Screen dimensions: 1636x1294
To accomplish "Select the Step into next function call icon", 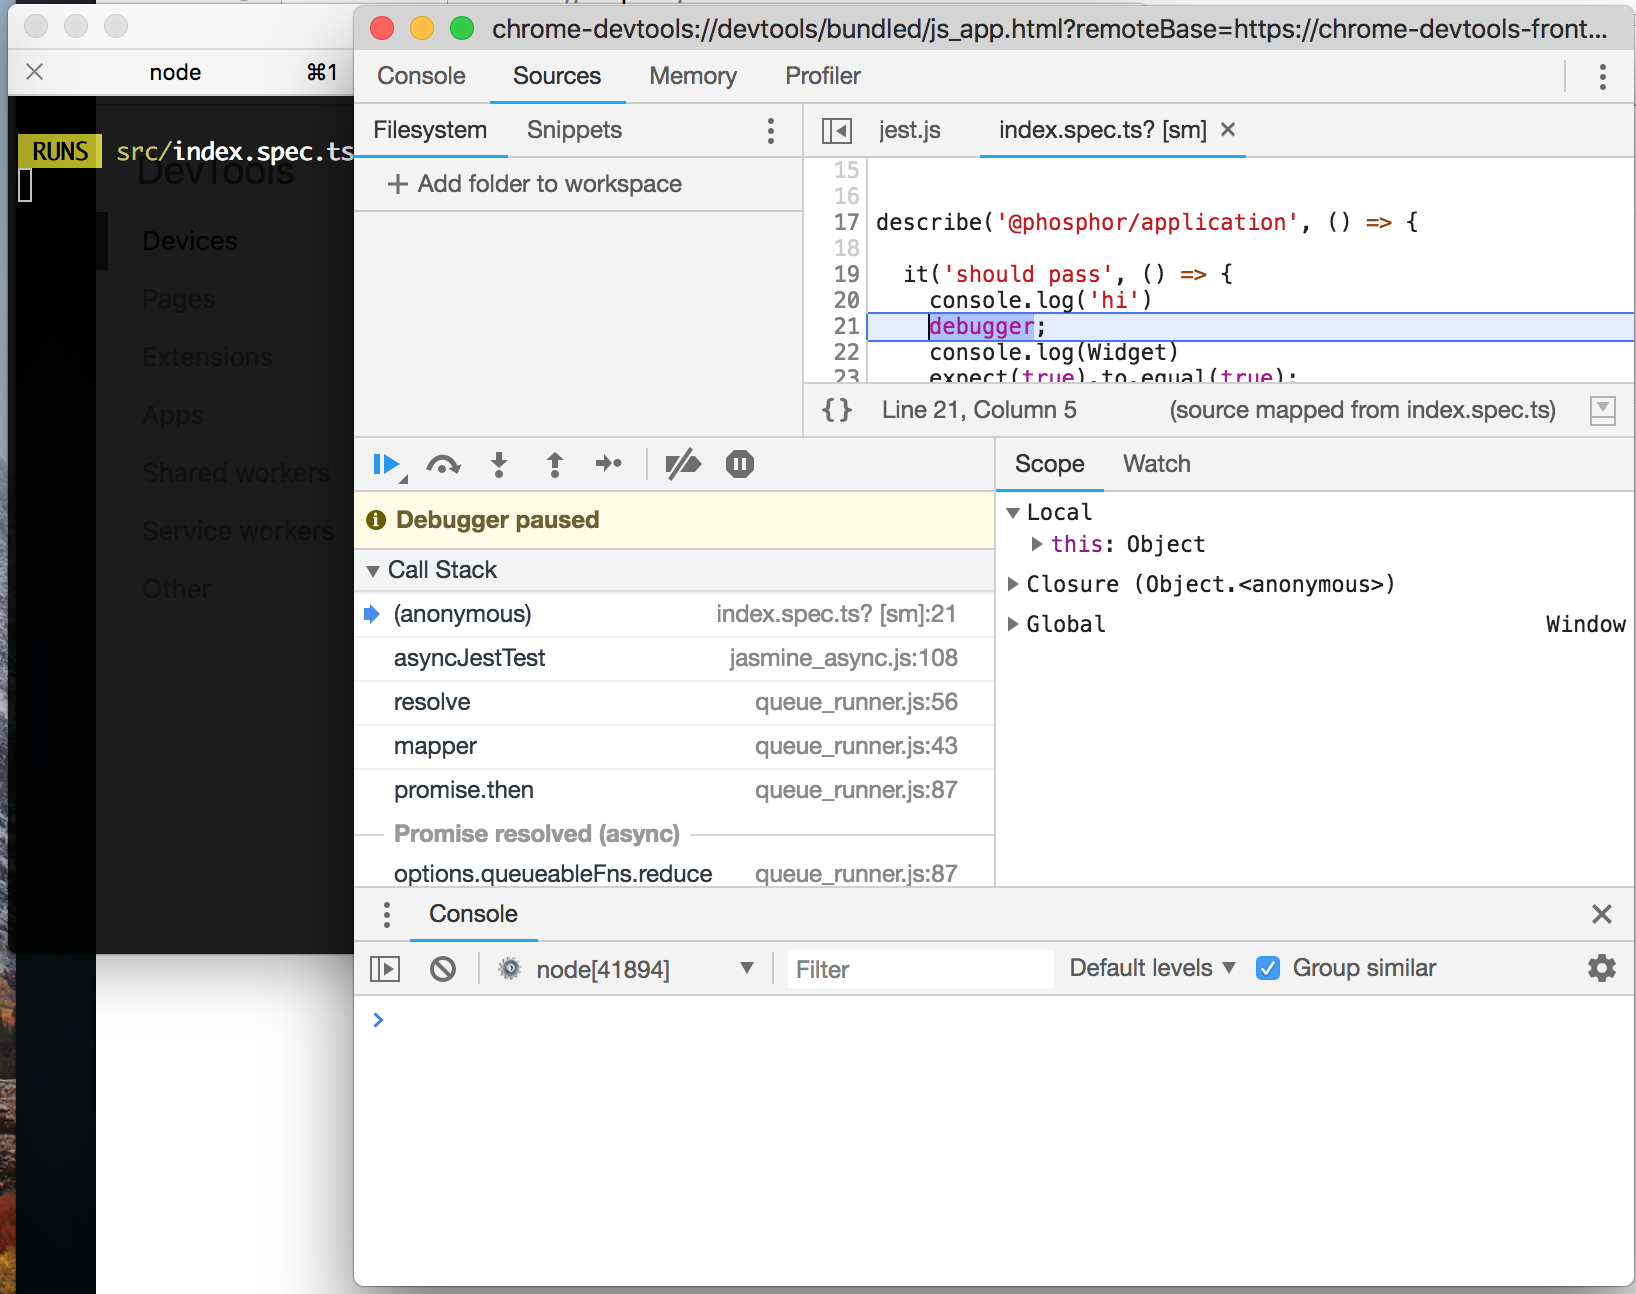I will 499,464.
